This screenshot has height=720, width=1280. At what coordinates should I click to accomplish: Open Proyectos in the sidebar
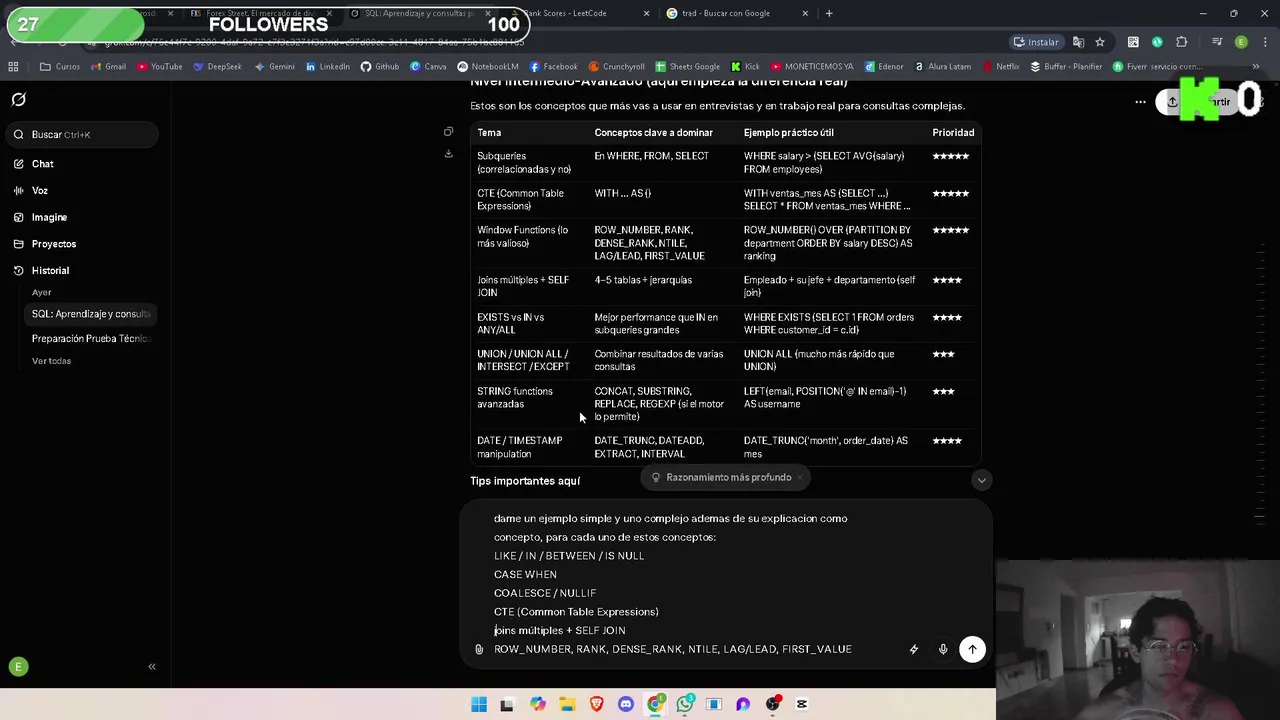click(x=54, y=244)
